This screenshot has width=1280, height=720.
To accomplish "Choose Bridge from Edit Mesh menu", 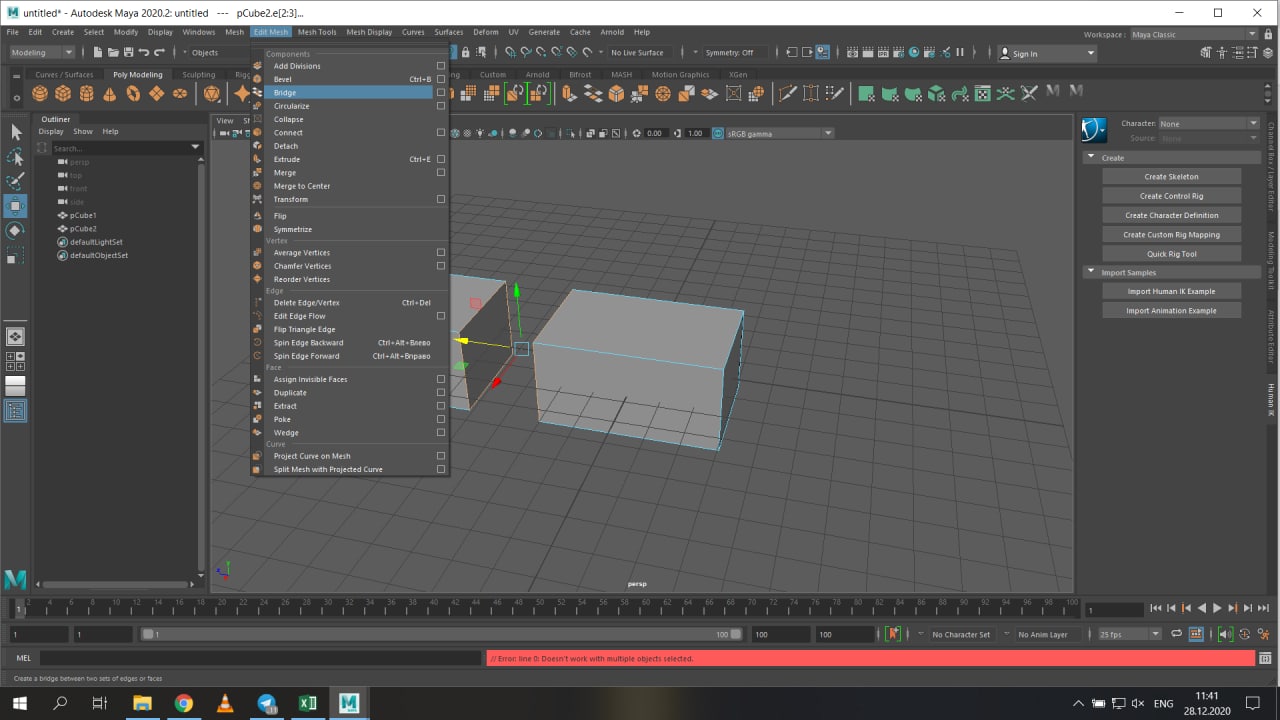I will point(341,92).
